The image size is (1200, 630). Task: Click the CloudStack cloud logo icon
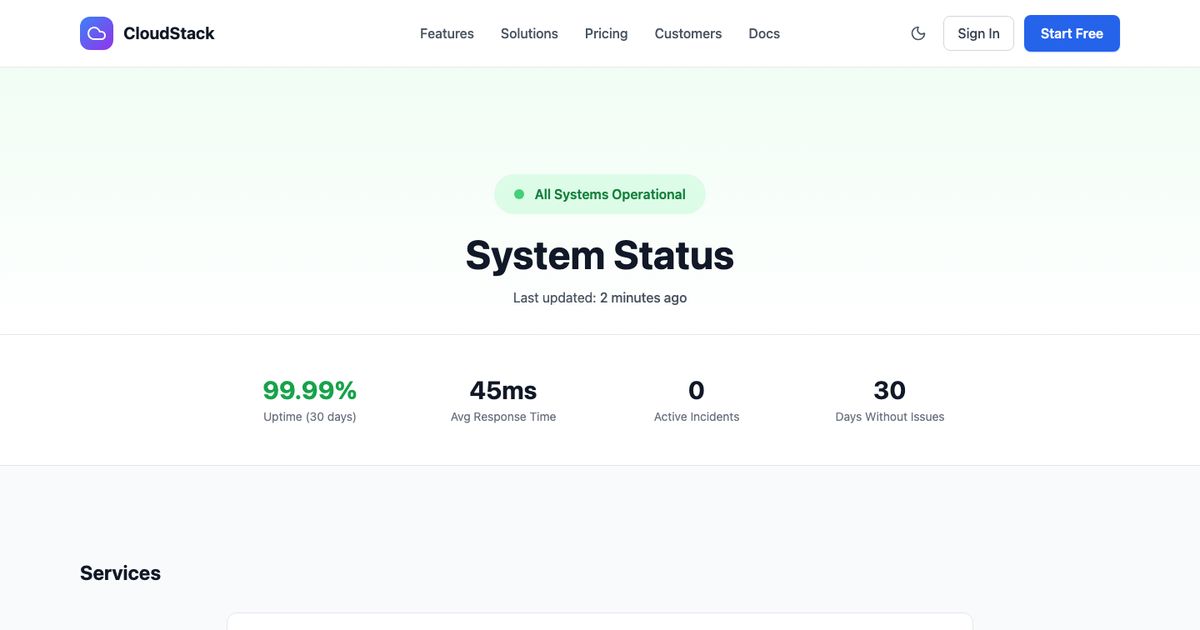(x=97, y=33)
